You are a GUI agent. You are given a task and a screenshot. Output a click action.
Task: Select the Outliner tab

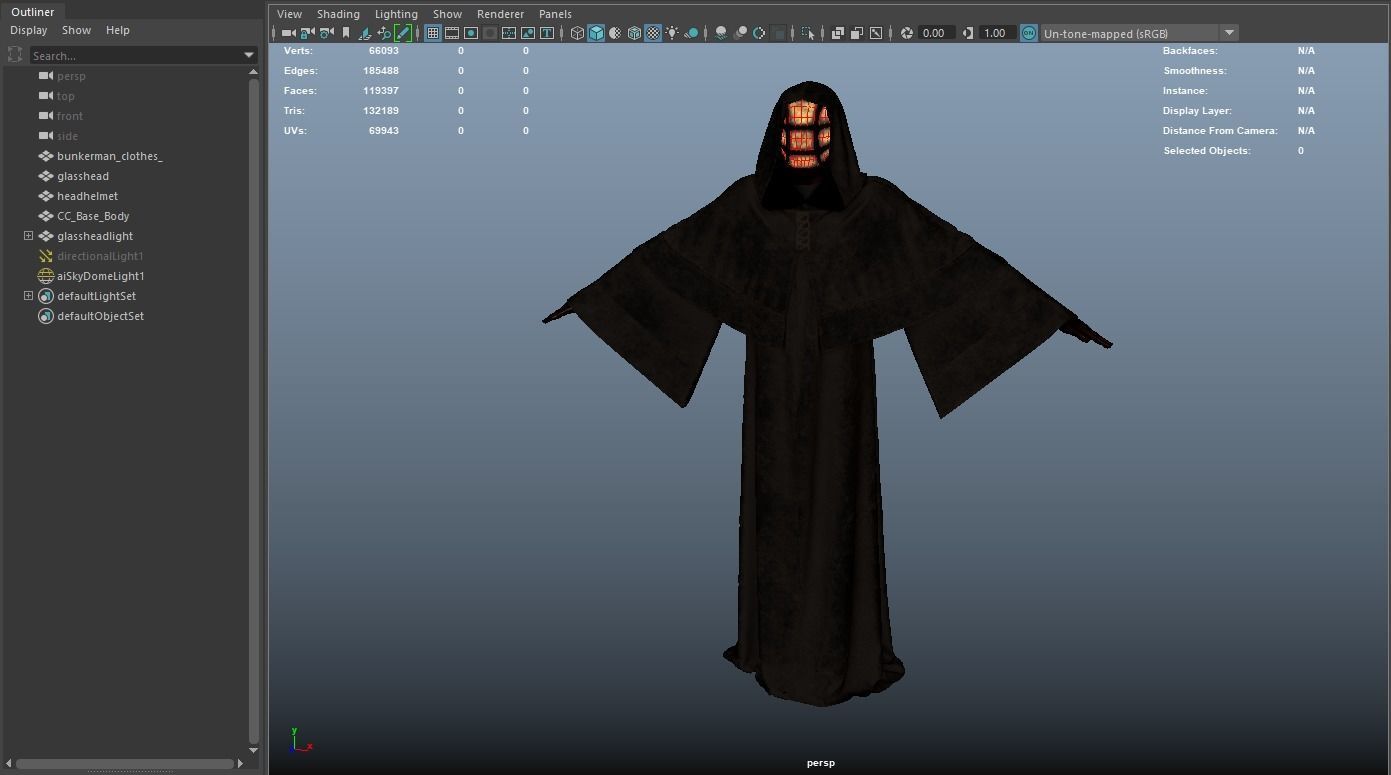(x=33, y=12)
